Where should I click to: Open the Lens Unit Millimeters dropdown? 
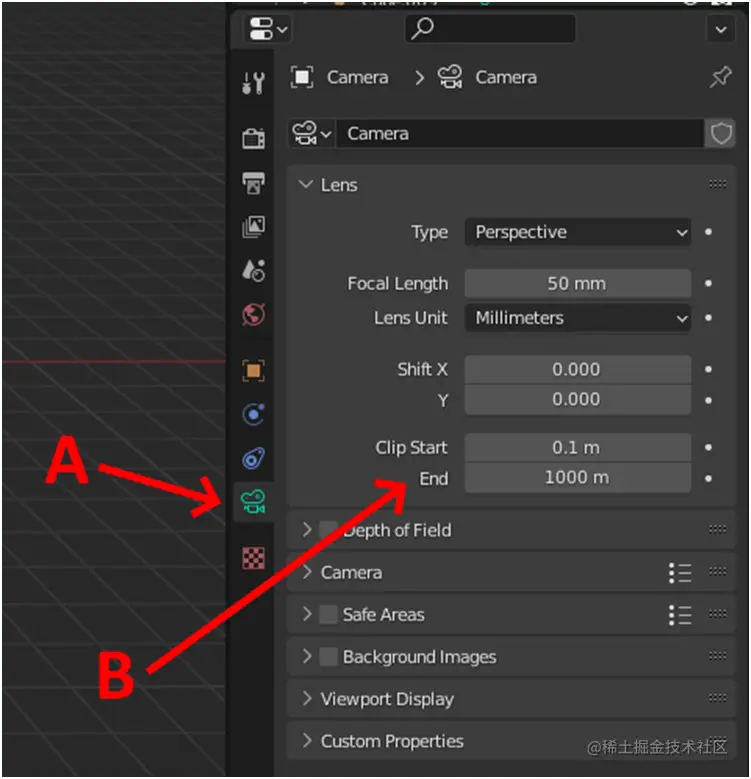coord(578,318)
